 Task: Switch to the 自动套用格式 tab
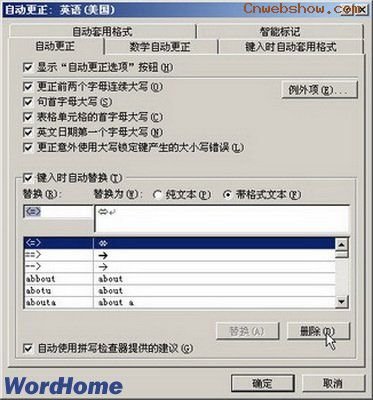[x=102, y=32]
